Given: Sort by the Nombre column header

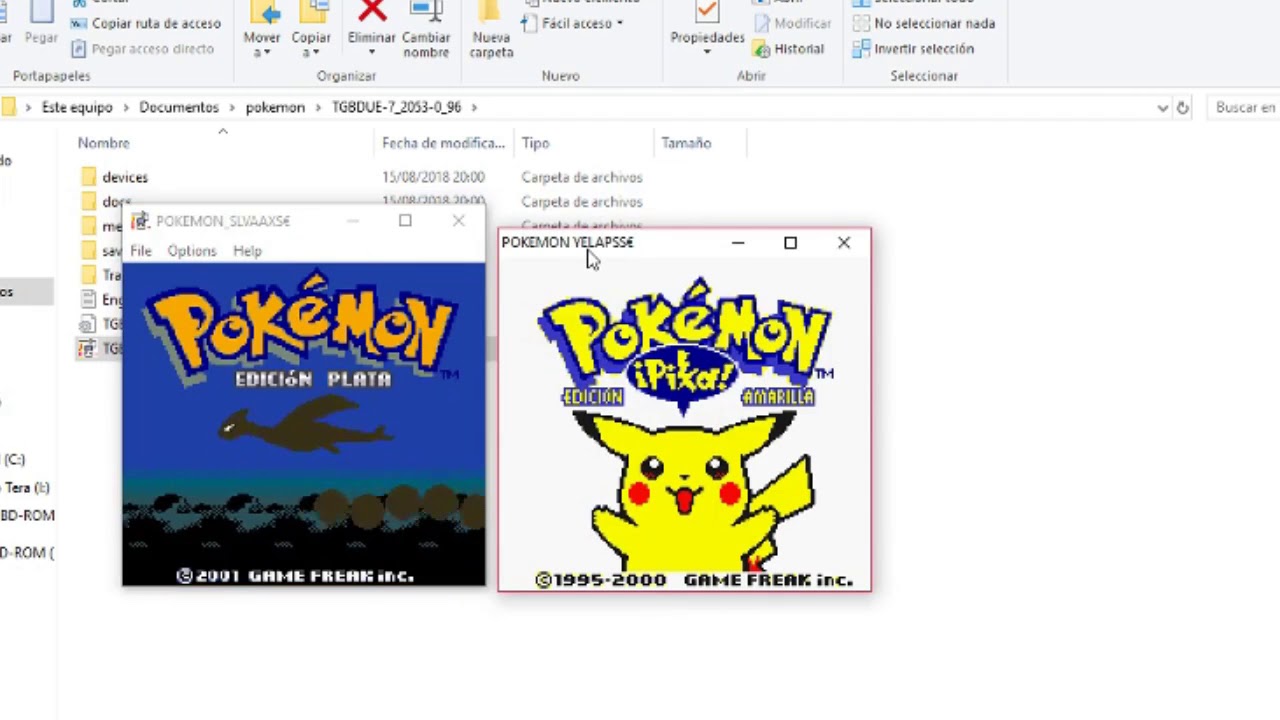Looking at the screenshot, I should point(104,143).
